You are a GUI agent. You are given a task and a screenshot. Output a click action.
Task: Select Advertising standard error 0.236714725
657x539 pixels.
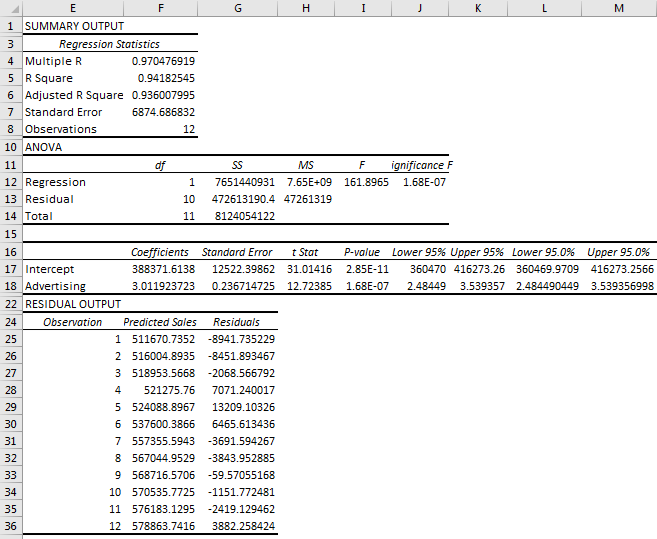coord(243,286)
